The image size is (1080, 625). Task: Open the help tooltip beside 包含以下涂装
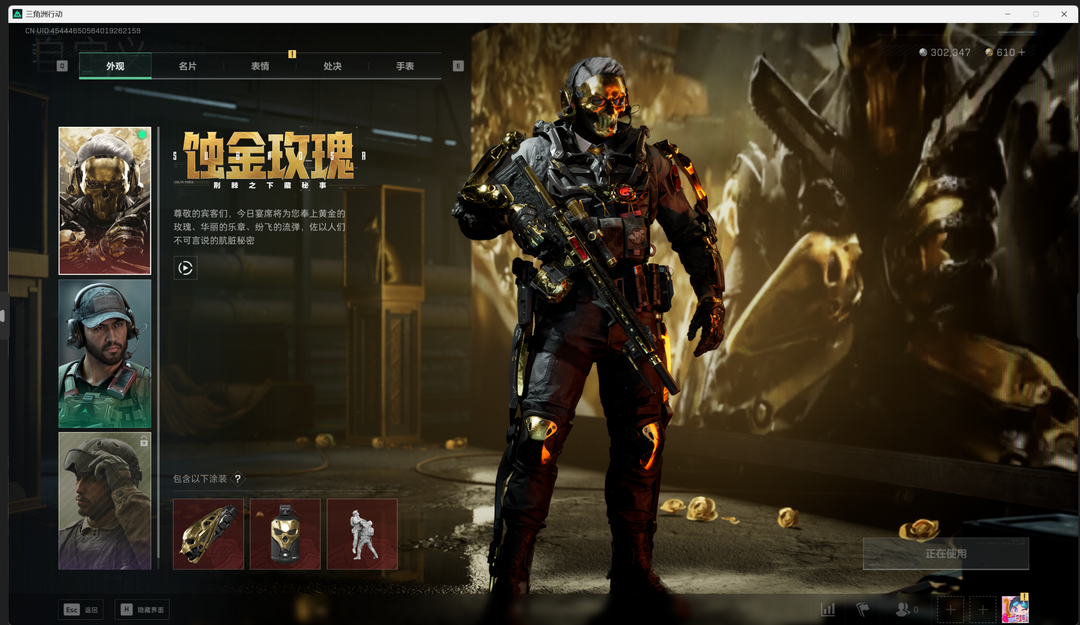238,479
